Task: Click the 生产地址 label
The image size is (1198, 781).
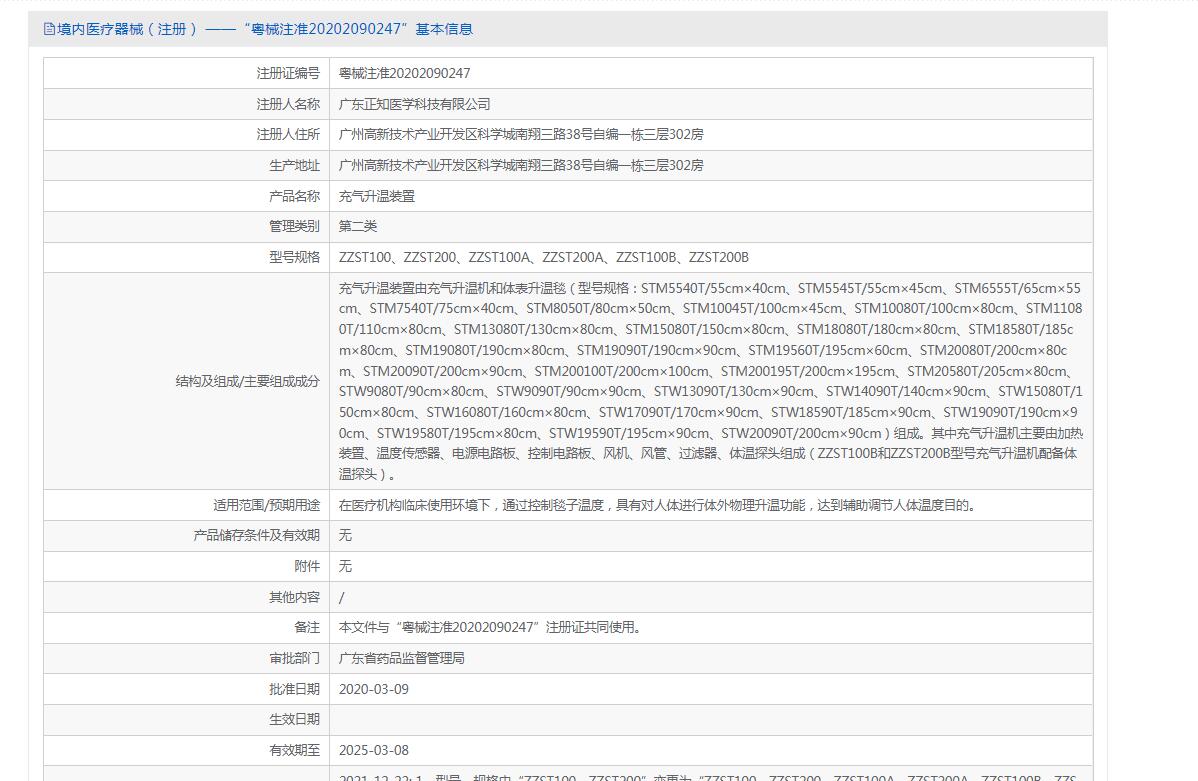Action: (294, 165)
